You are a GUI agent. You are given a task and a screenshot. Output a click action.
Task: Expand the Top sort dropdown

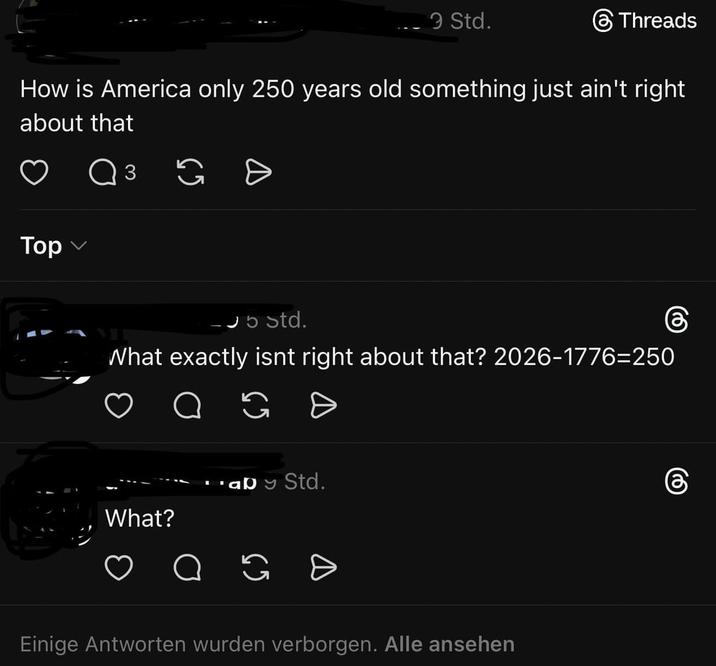point(53,246)
